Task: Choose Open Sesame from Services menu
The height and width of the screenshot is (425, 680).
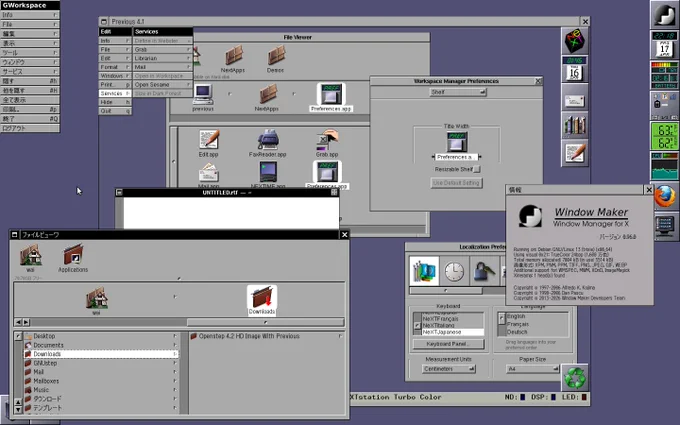Action: click(163, 85)
